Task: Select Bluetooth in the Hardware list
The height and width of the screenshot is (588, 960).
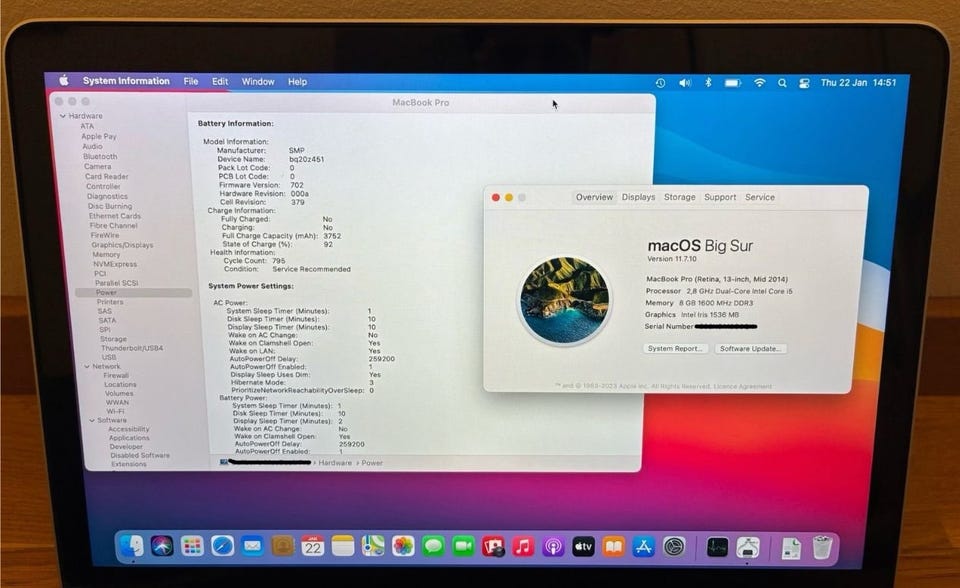Action: (x=100, y=156)
